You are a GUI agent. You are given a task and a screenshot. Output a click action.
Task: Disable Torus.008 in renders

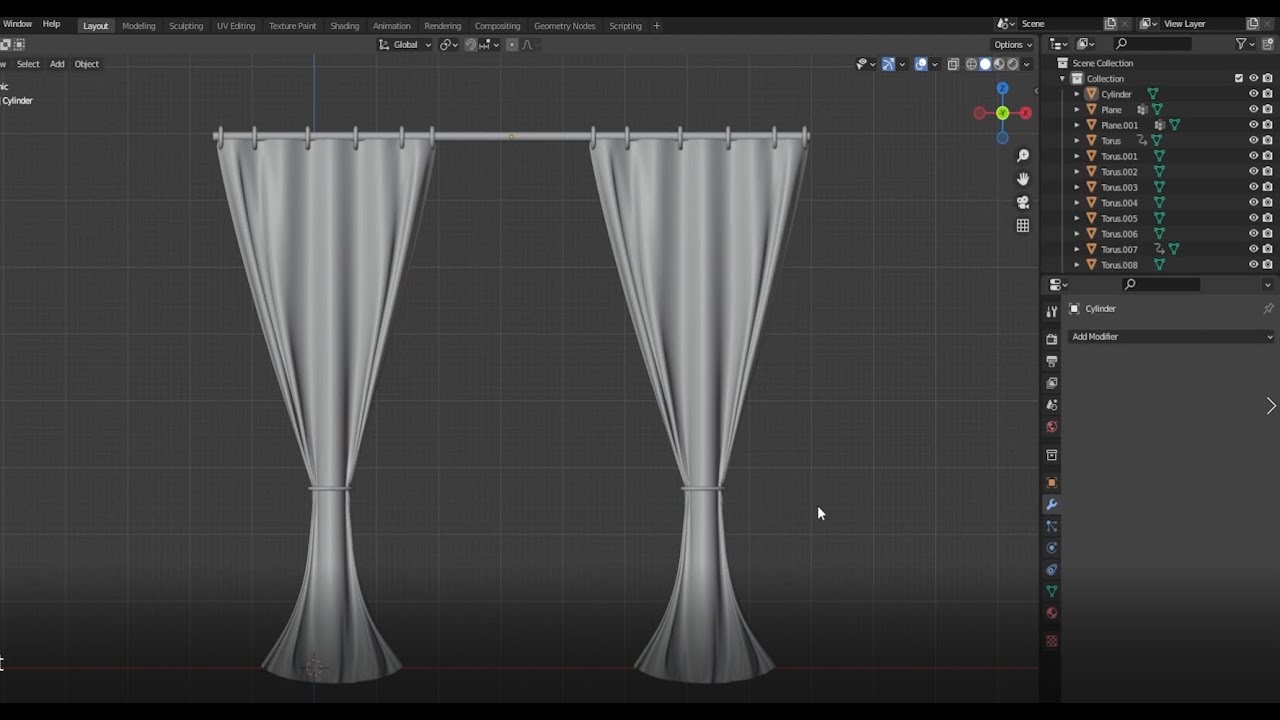[1267, 265]
